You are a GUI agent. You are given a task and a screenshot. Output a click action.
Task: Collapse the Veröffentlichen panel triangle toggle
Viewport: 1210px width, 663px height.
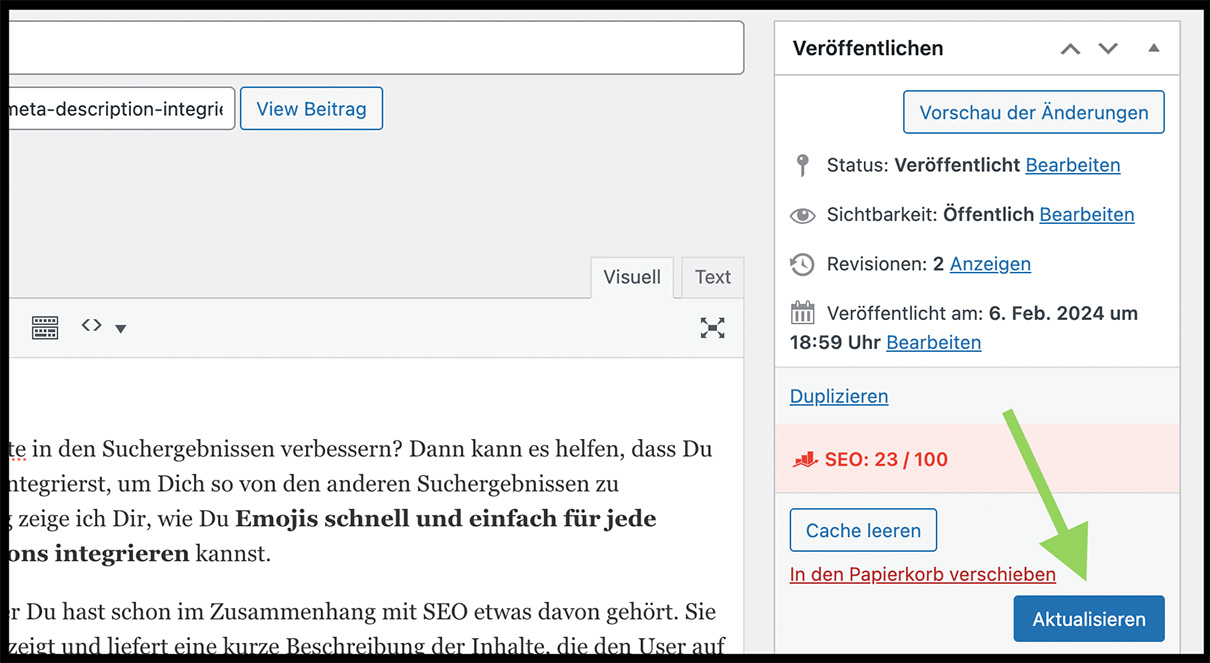click(1153, 48)
